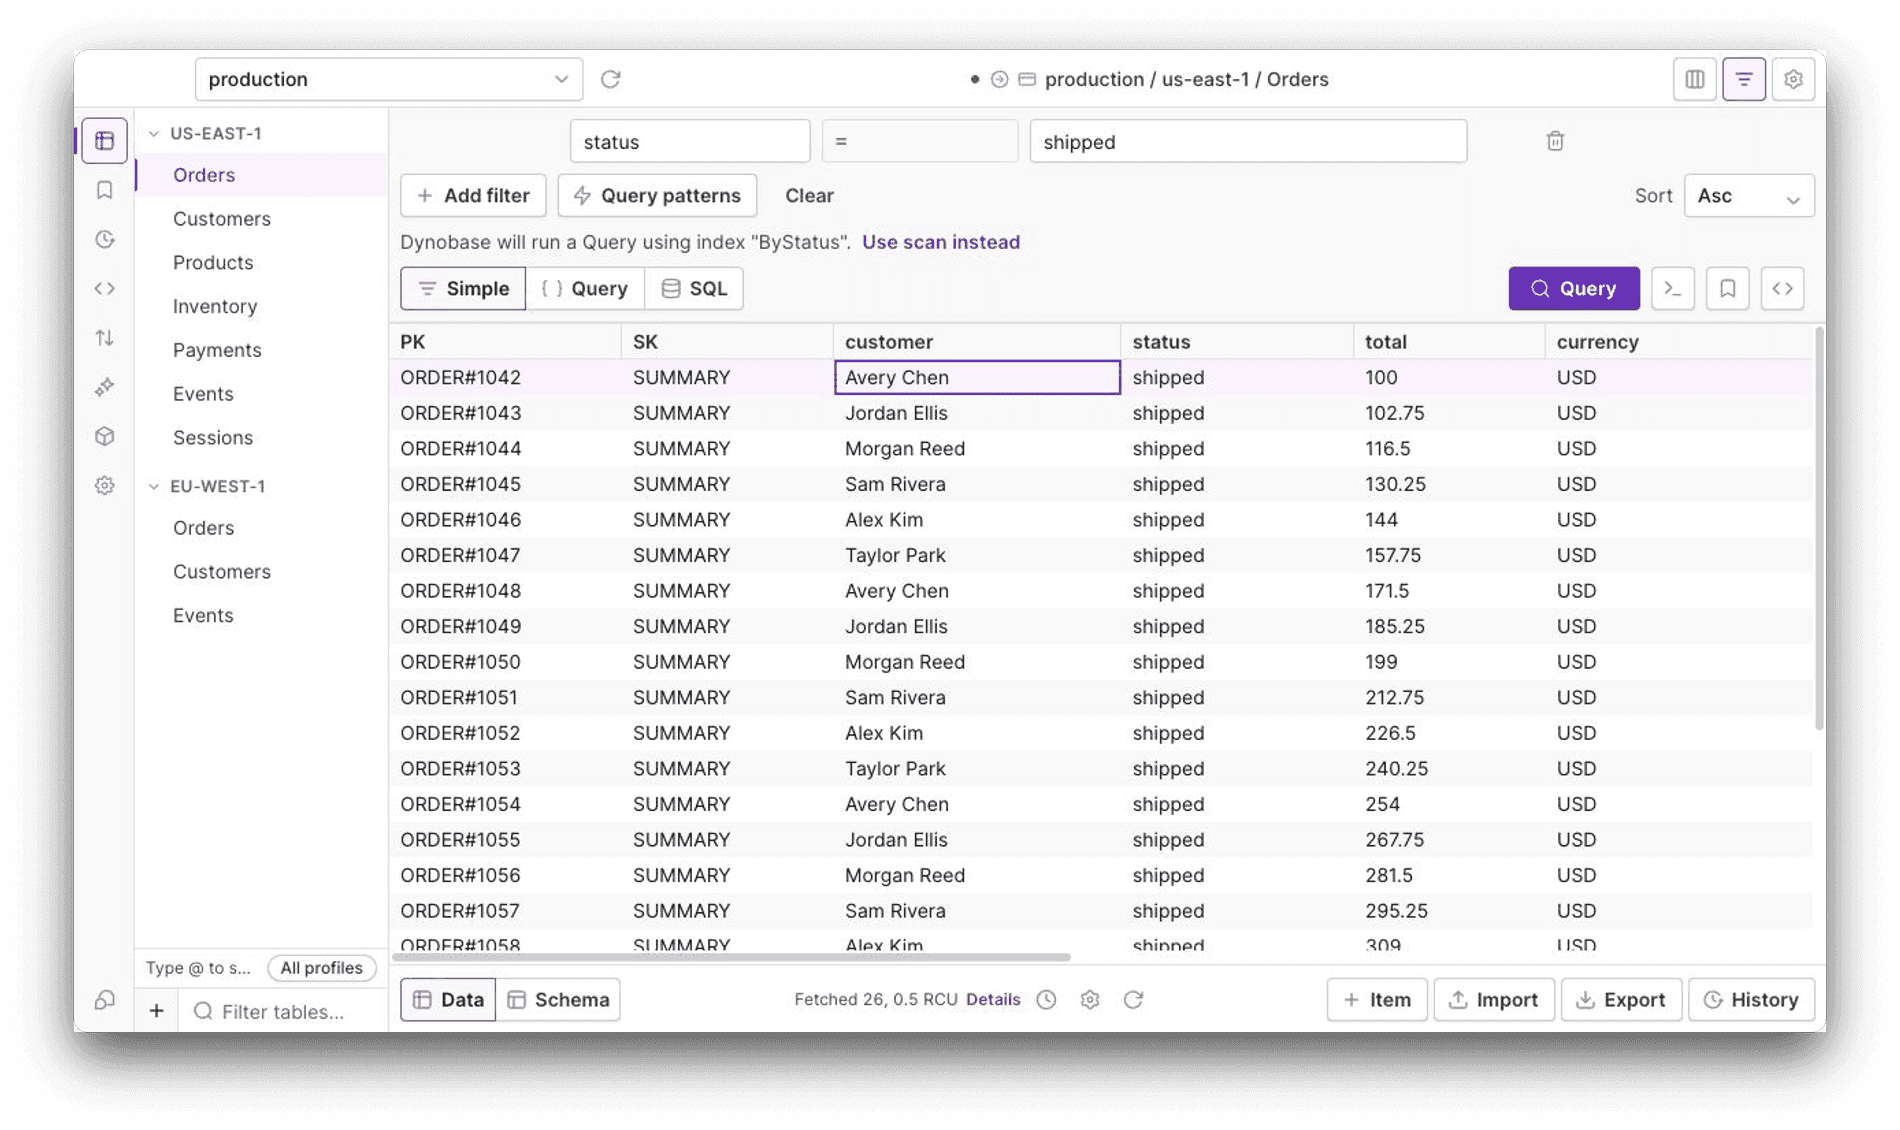Select the Inventory table
This screenshot has width=1900, height=1130.
tap(215, 306)
